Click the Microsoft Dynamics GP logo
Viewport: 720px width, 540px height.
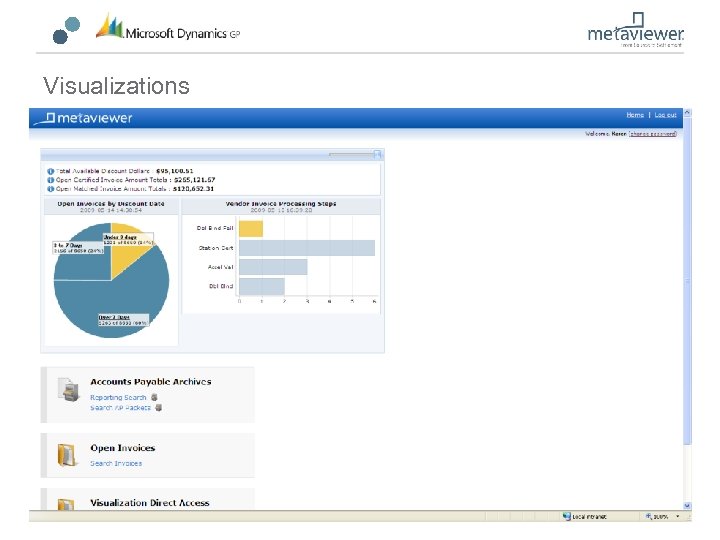pyautogui.click(x=168, y=28)
